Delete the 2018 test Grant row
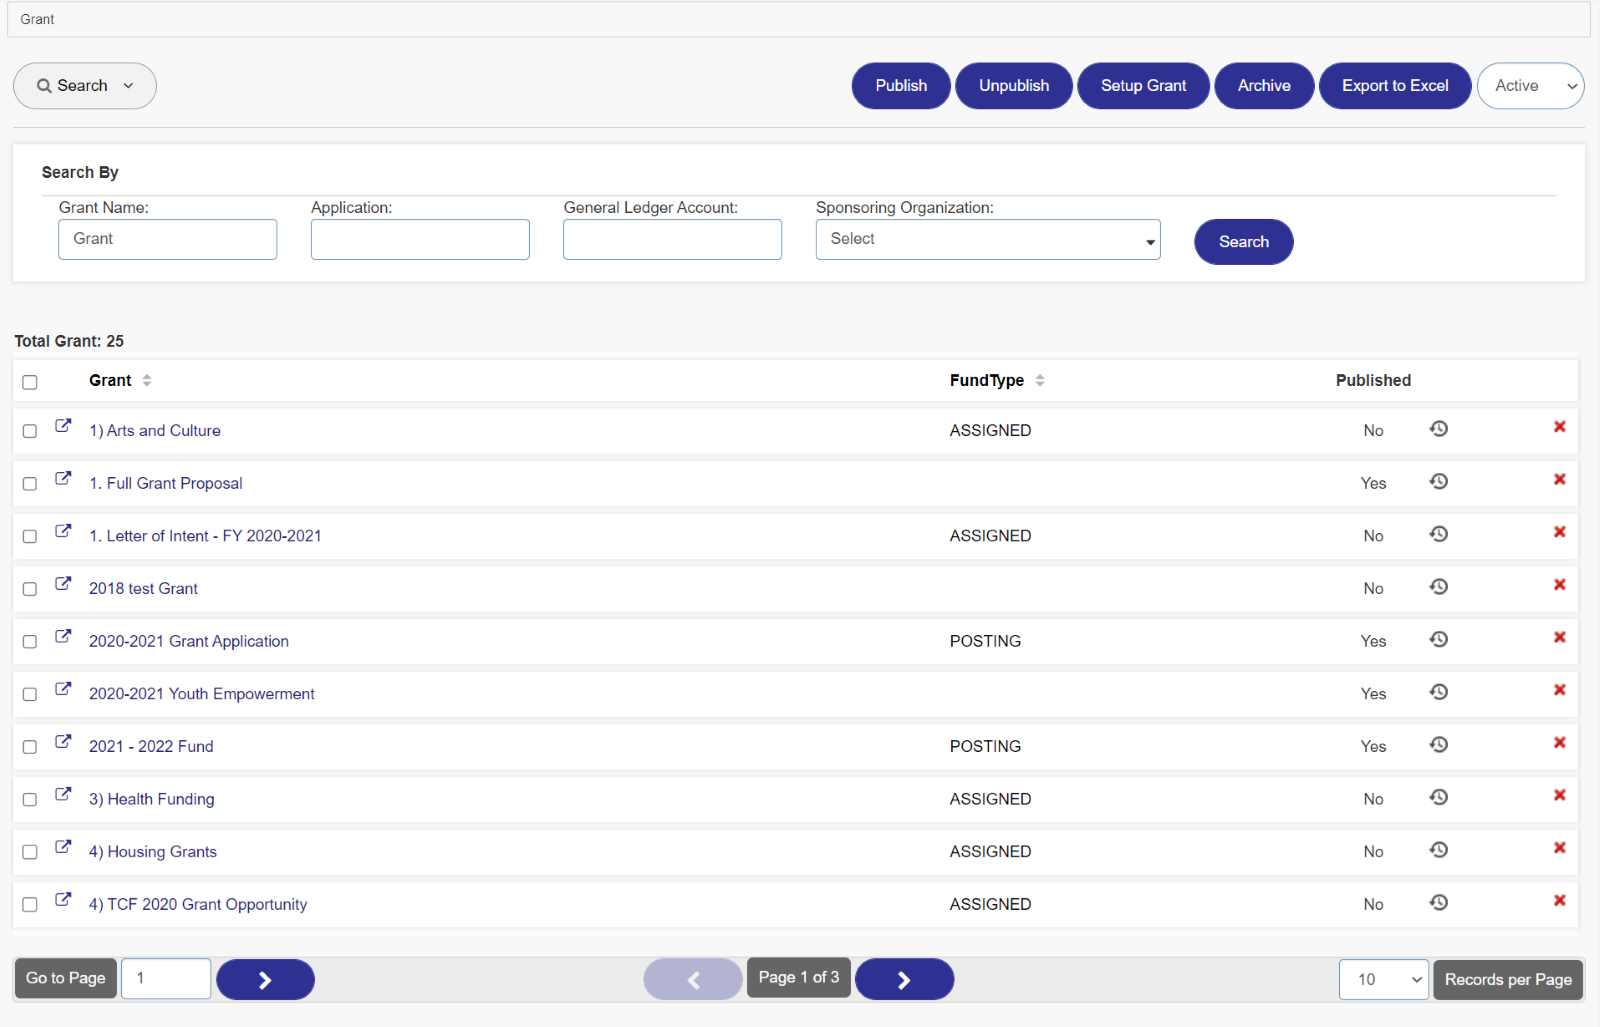Image resolution: width=1600 pixels, height=1027 pixels. [x=1559, y=585]
